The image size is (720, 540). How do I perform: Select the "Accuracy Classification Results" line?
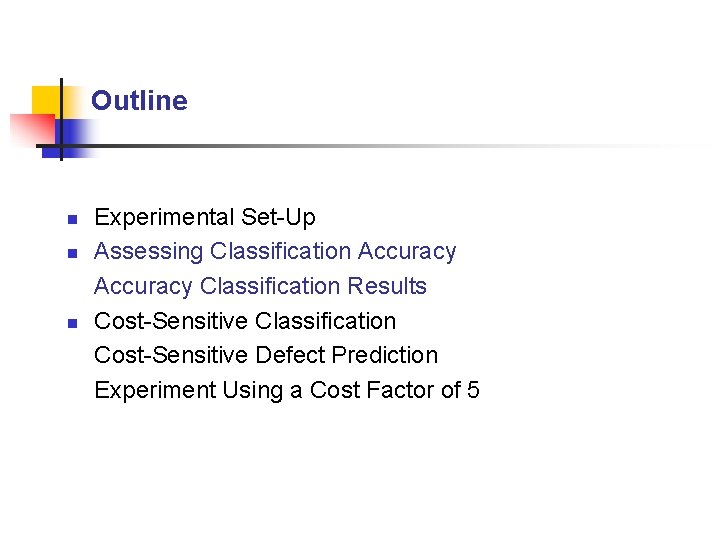260,286
